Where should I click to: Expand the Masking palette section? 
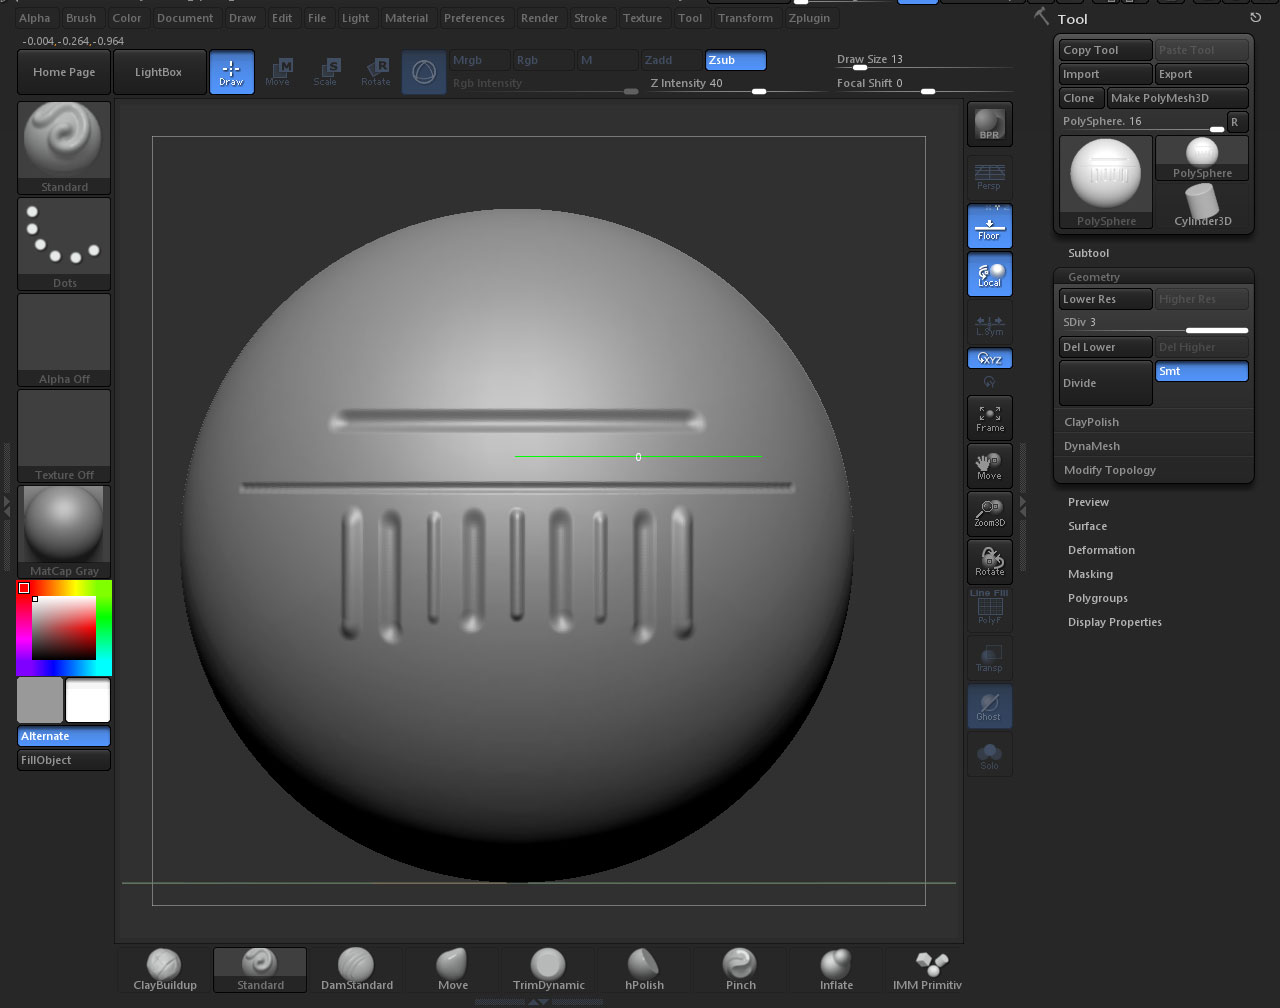tap(1090, 574)
